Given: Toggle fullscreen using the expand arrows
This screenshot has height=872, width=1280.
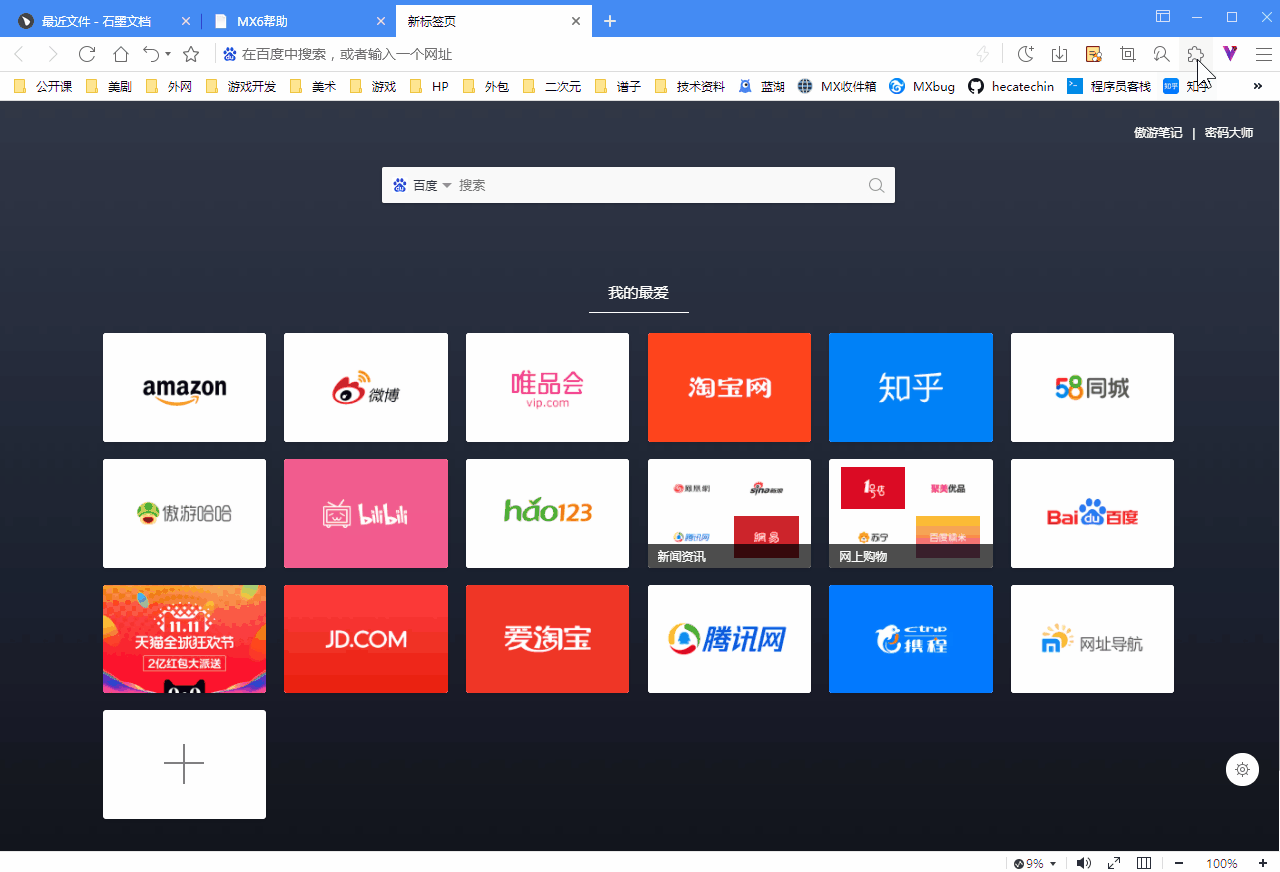Looking at the screenshot, I should point(1113,862).
